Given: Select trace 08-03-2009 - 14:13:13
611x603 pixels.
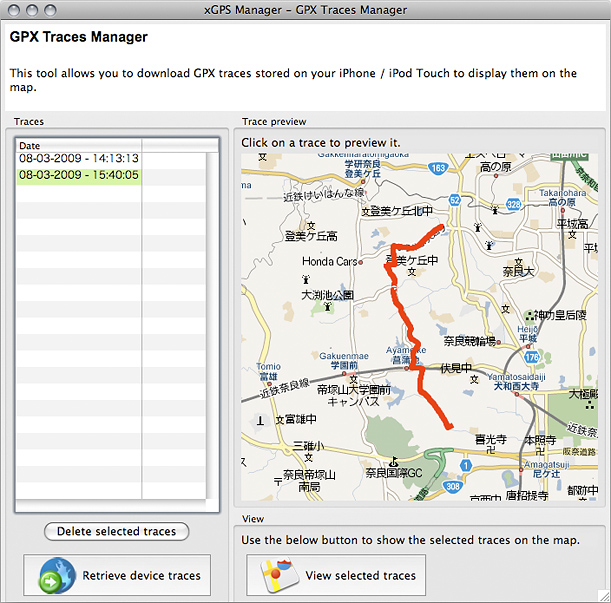Looking at the screenshot, I should click(79, 158).
